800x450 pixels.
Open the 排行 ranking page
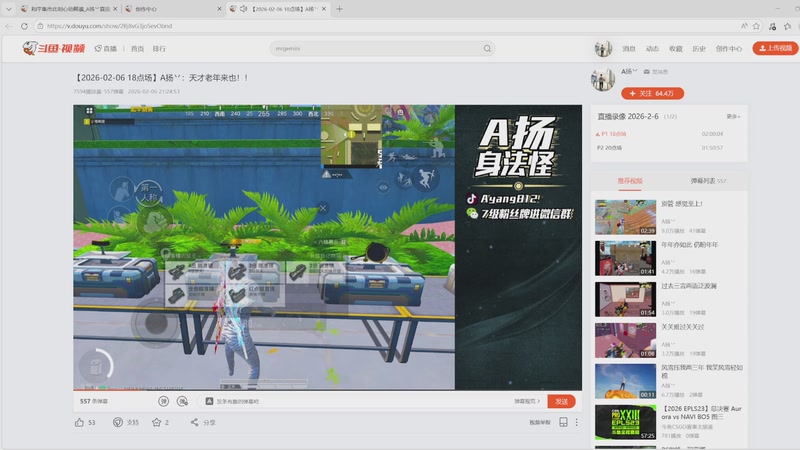(159, 48)
